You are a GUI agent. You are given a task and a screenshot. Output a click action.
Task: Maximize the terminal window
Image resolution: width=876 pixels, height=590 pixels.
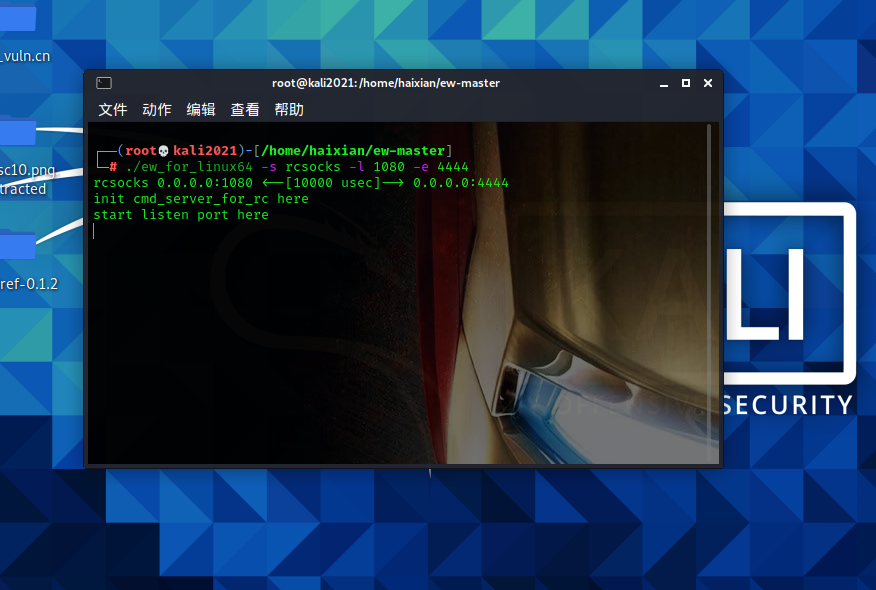click(685, 83)
